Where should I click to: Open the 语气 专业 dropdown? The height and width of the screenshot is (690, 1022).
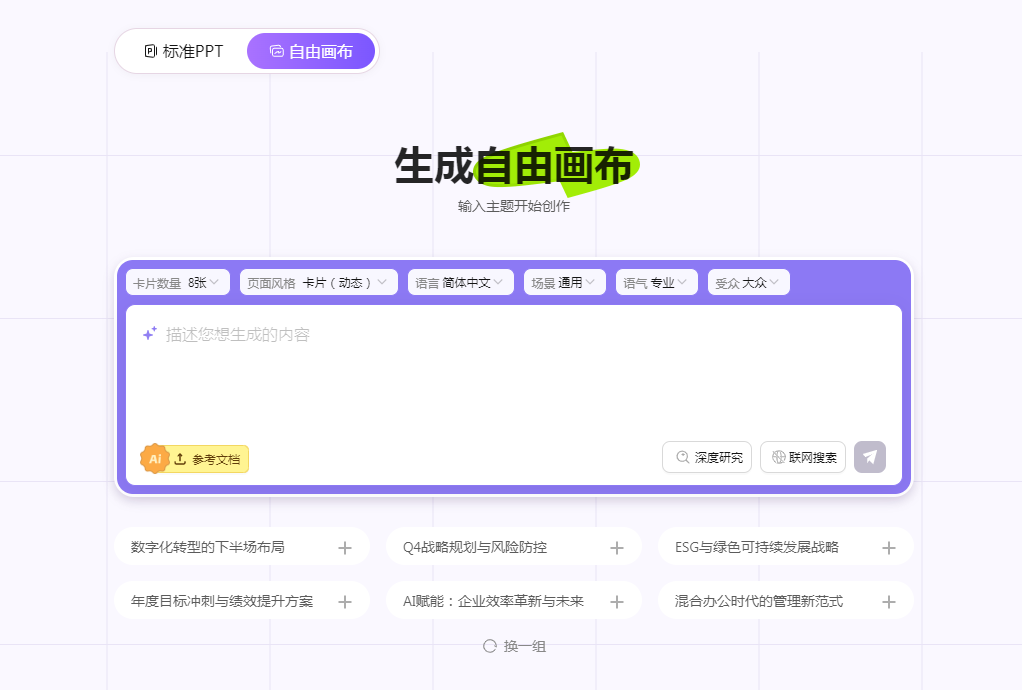[x=656, y=282]
